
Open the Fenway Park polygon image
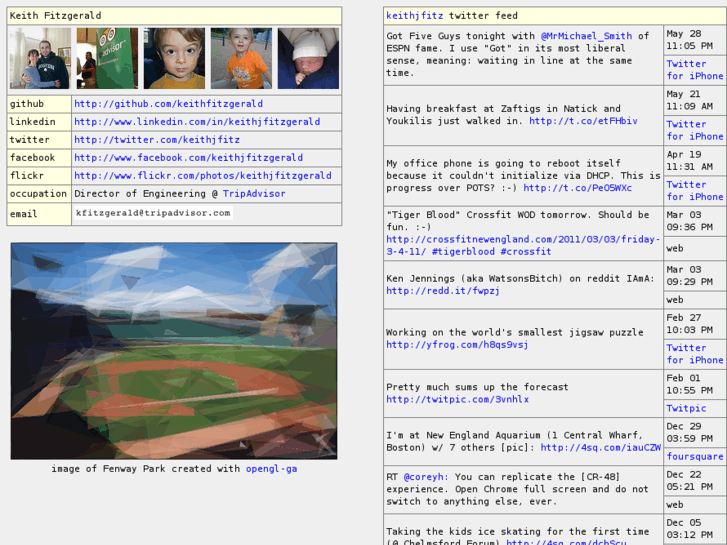click(x=174, y=351)
